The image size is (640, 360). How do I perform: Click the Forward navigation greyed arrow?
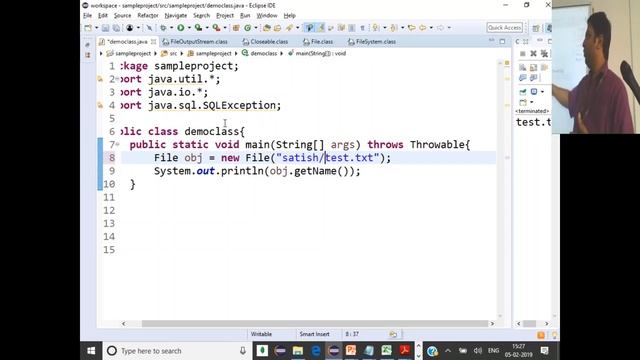pyautogui.click(x=440, y=28)
